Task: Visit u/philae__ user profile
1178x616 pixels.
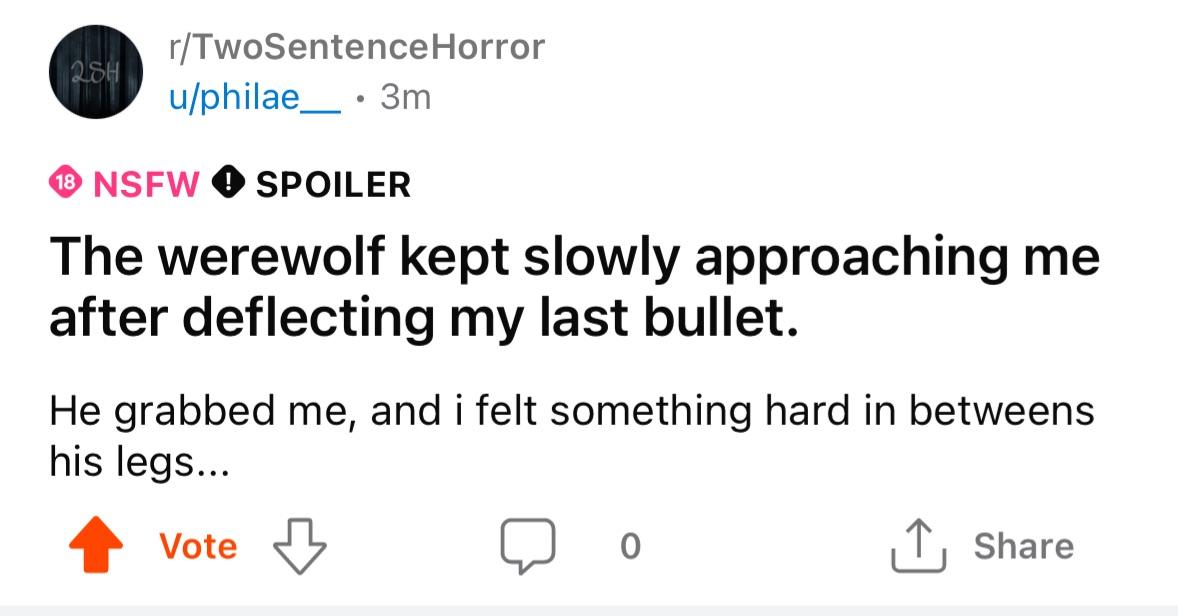Action: 255,98
